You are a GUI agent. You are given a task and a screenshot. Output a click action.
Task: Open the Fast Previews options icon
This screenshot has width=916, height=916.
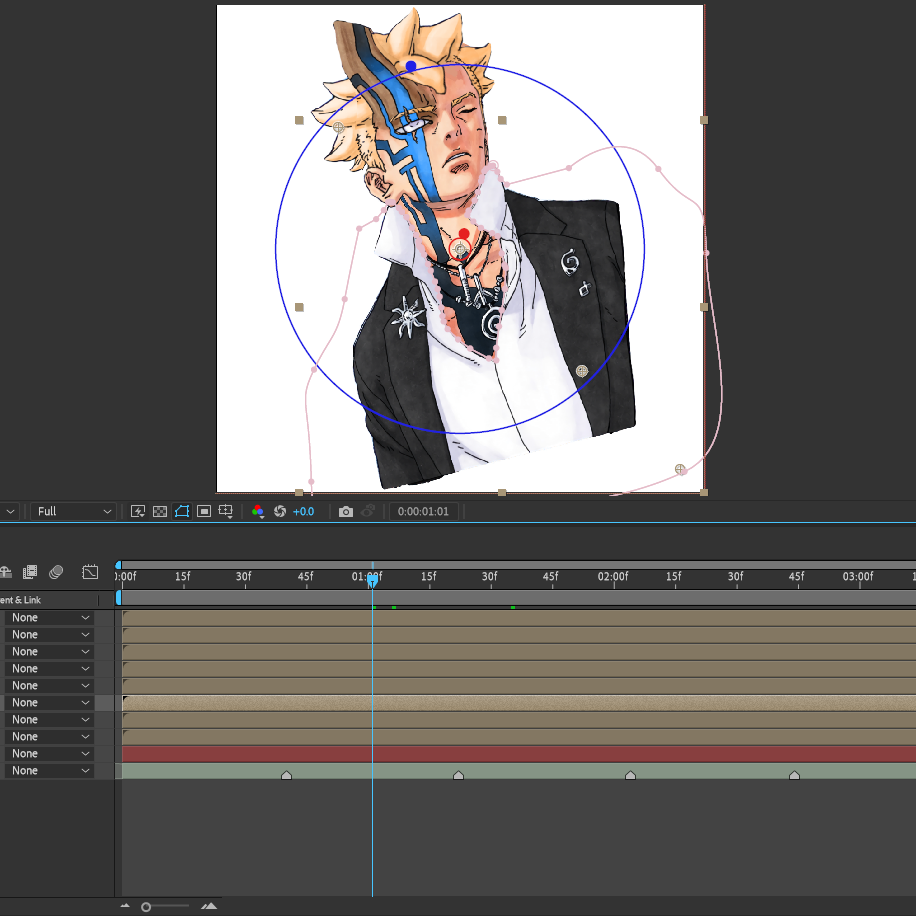138,512
